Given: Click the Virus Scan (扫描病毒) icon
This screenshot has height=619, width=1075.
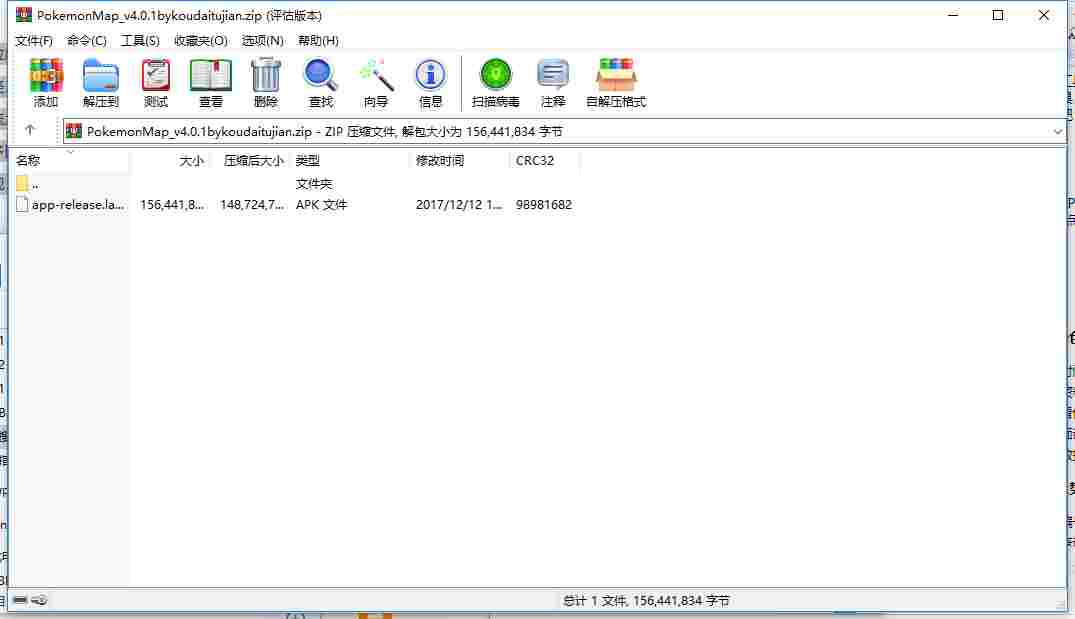Looking at the screenshot, I should click(496, 83).
